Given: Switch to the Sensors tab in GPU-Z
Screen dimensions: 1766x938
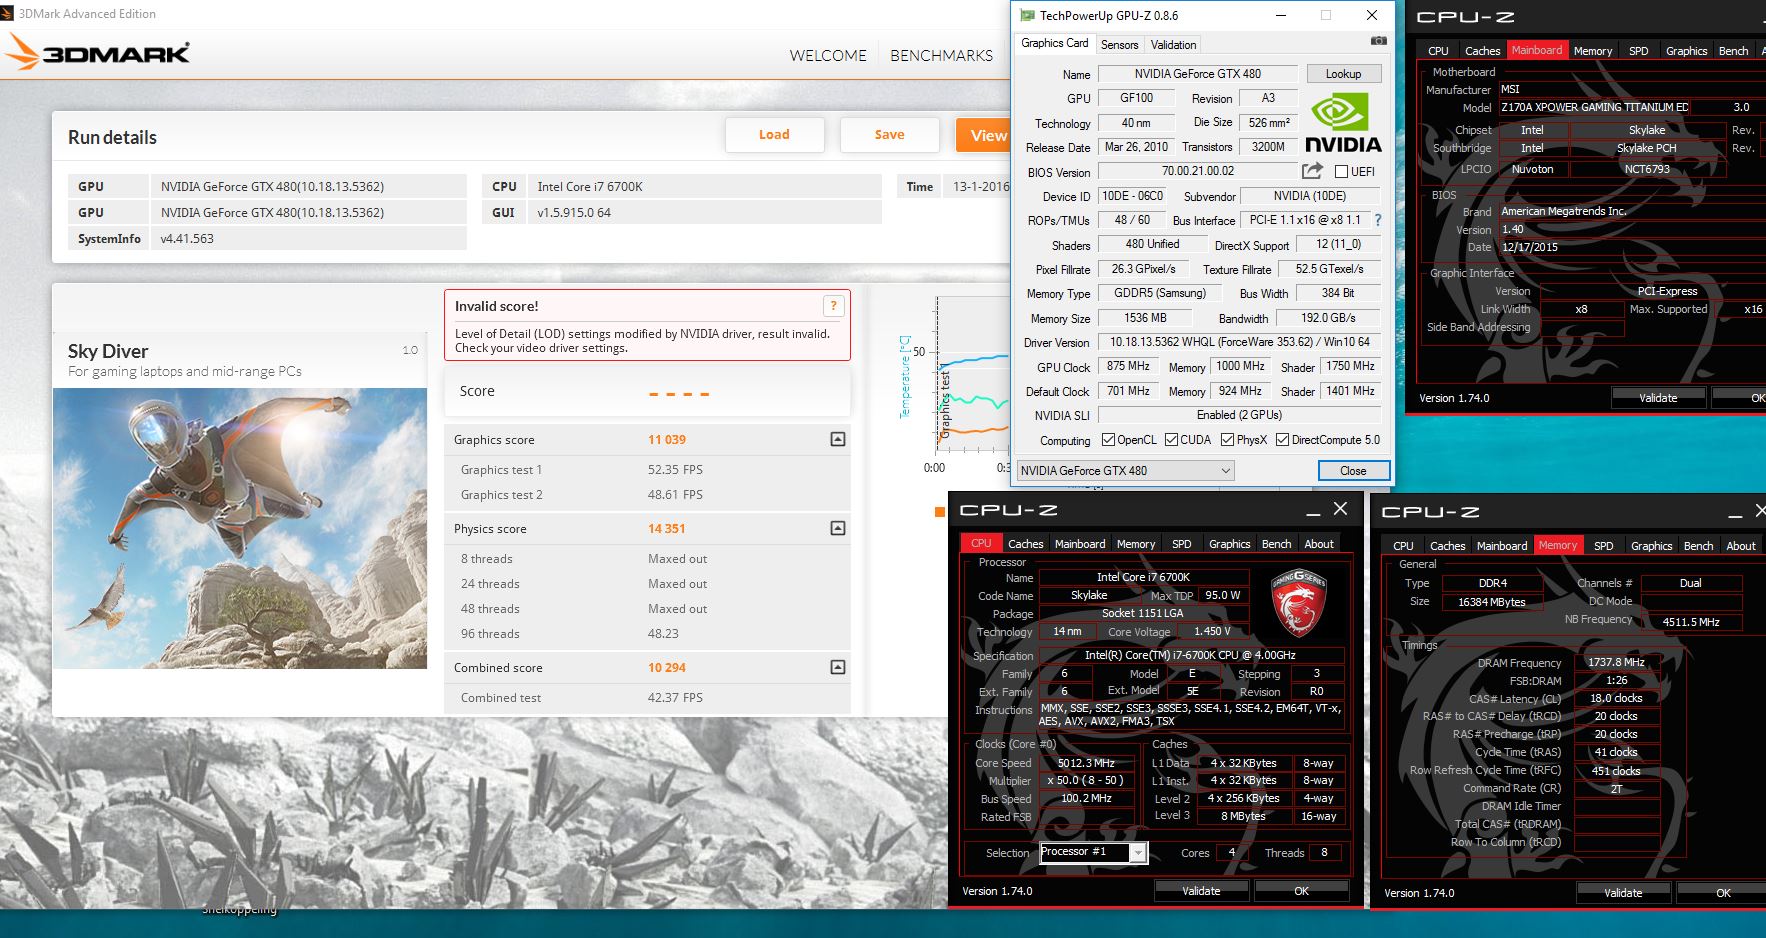Looking at the screenshot, I should [x=1119, y=45].
